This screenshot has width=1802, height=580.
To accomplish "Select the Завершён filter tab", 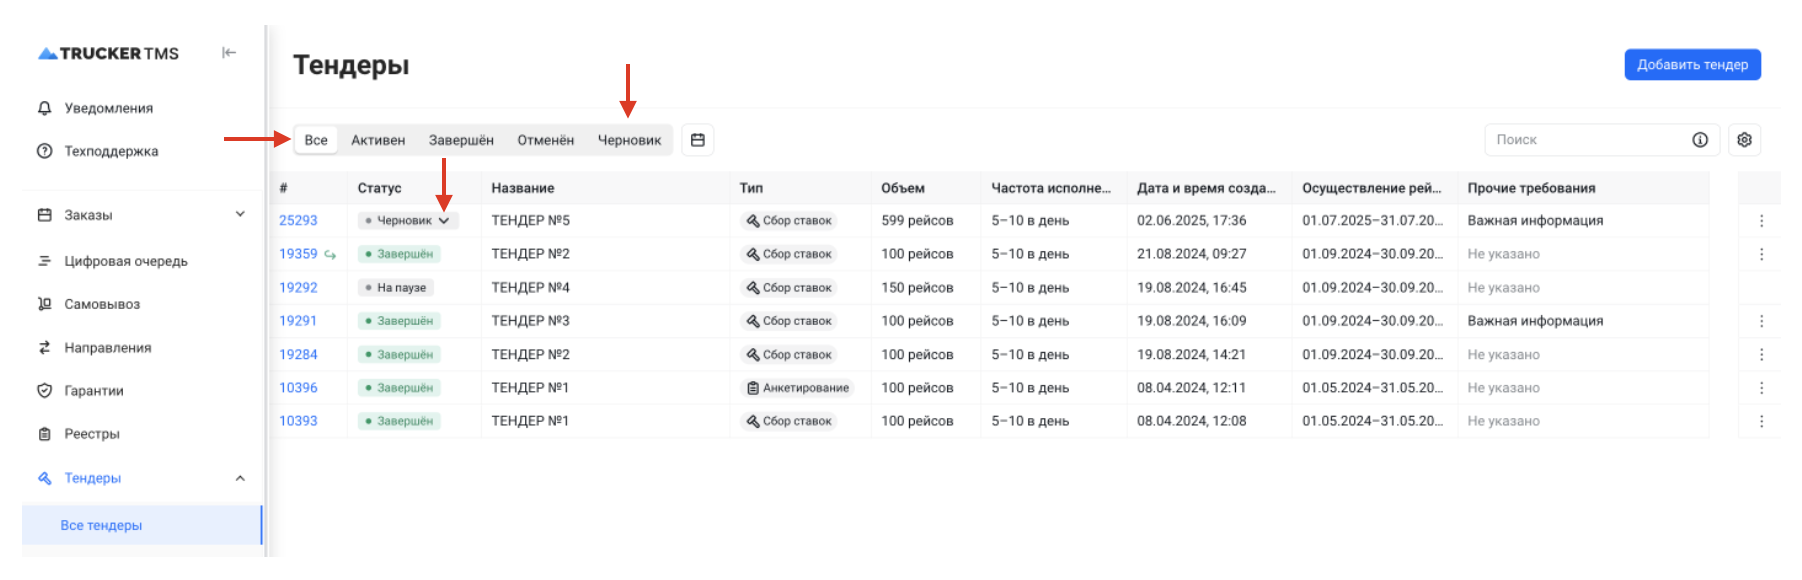I will coord(461,140).
